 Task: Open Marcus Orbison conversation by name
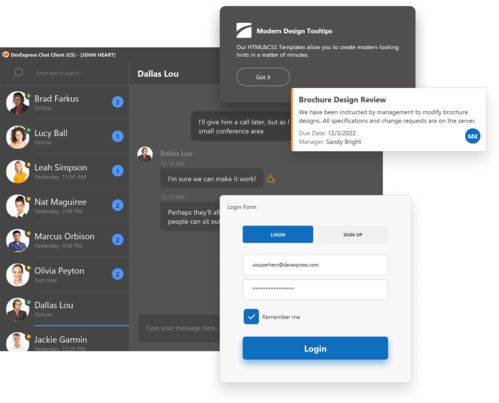pos(64,236)
